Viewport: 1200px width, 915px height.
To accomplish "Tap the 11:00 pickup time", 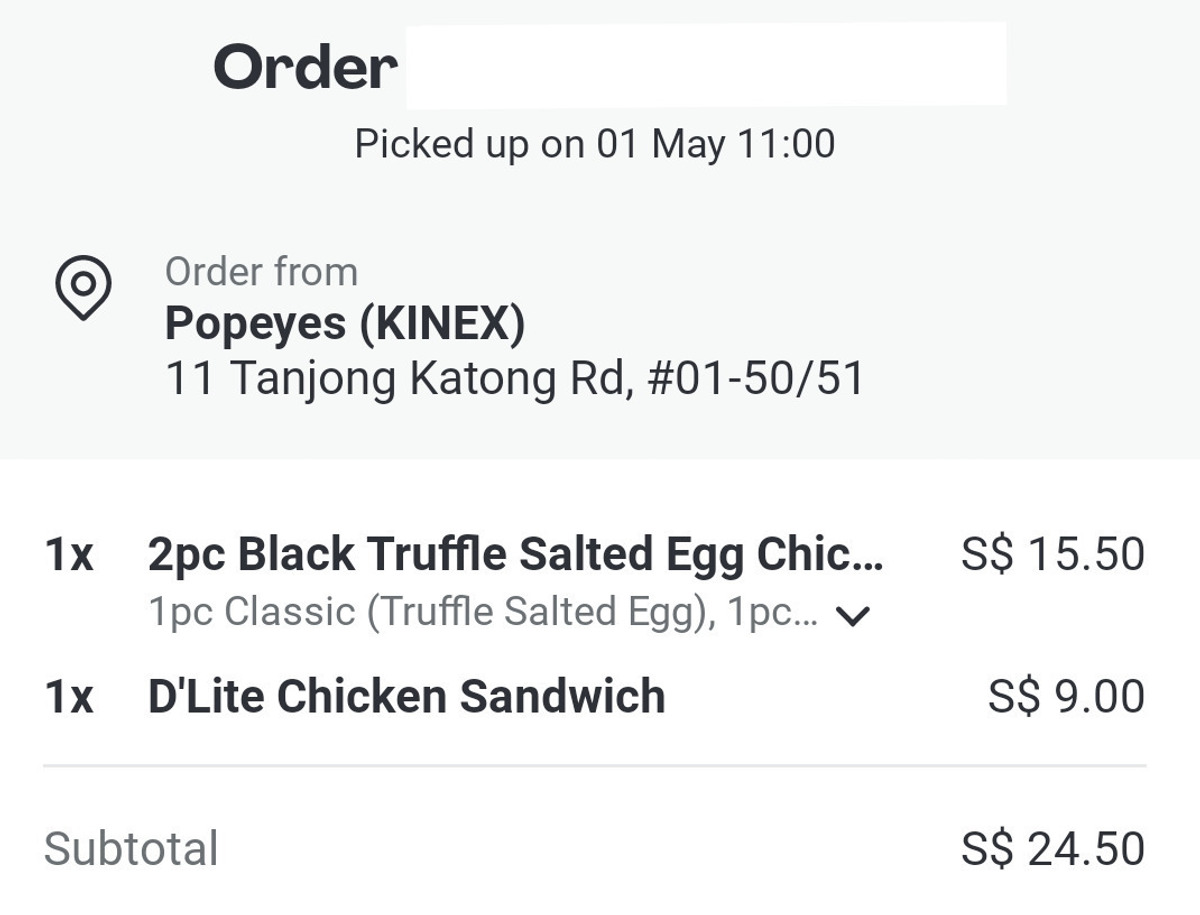I will tap(786, 144).
